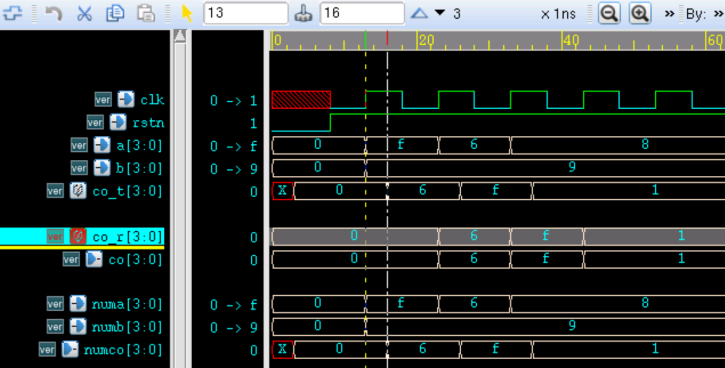The image size is (725, 368).
Task: Click the undo arrow icon in toolbar
Action: [54, 13]
